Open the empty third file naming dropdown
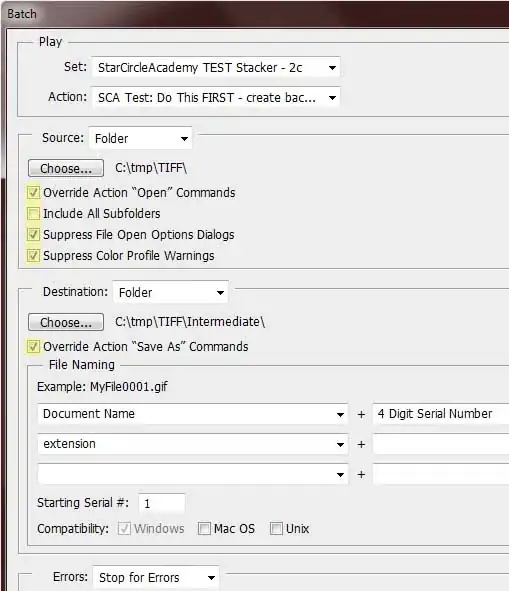 click(x=193, y=474)
